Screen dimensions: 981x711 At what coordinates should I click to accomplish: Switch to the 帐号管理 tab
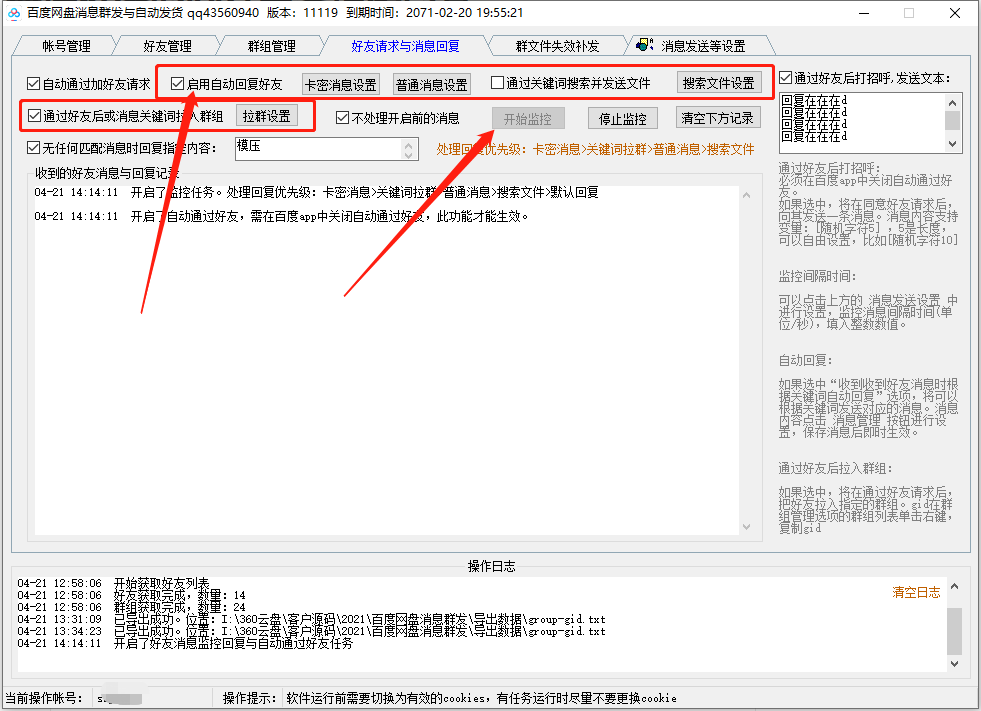[x=64, y=44]
